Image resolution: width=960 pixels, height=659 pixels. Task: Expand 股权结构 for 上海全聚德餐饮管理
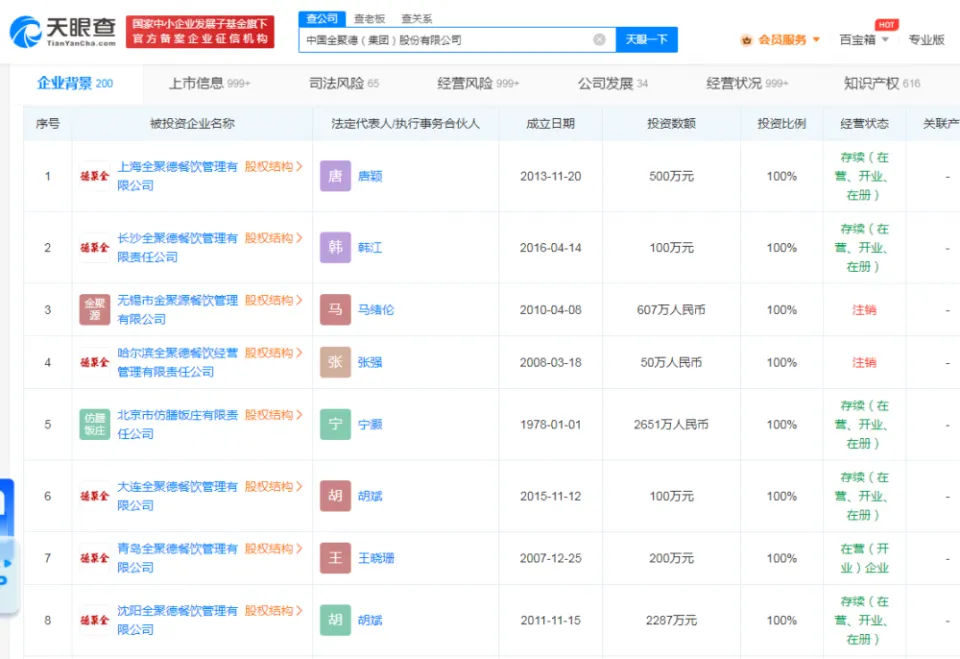[273, 167]
